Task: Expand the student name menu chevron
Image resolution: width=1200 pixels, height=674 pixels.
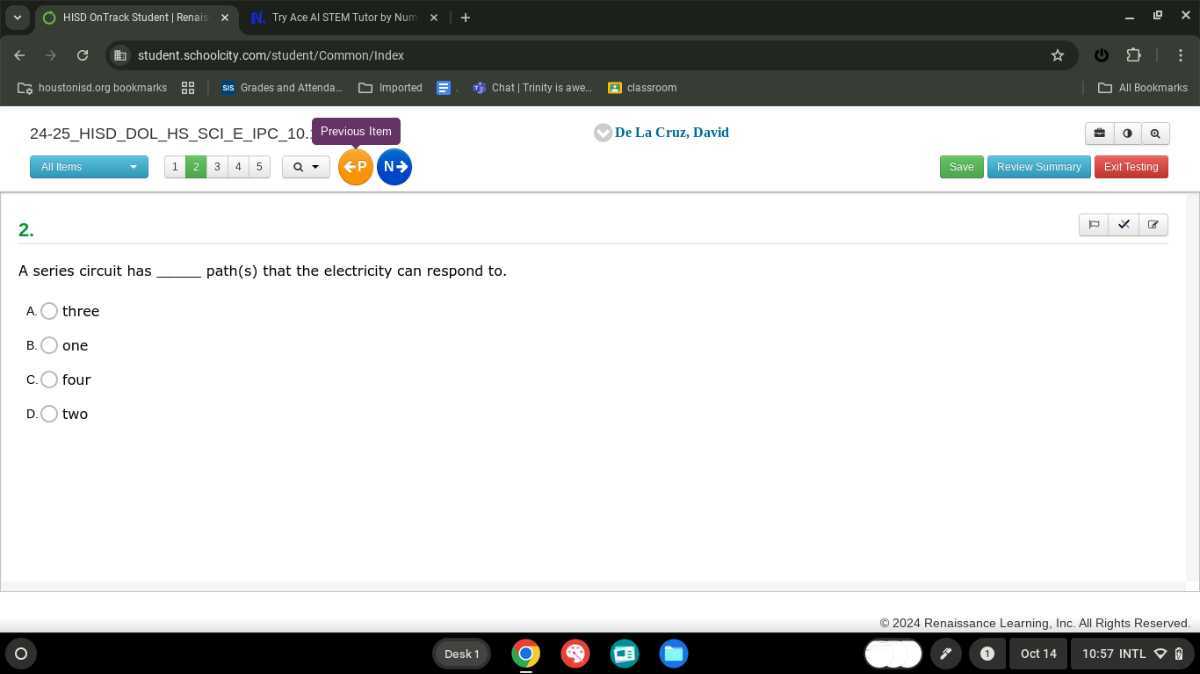Action: pos(603,133)
